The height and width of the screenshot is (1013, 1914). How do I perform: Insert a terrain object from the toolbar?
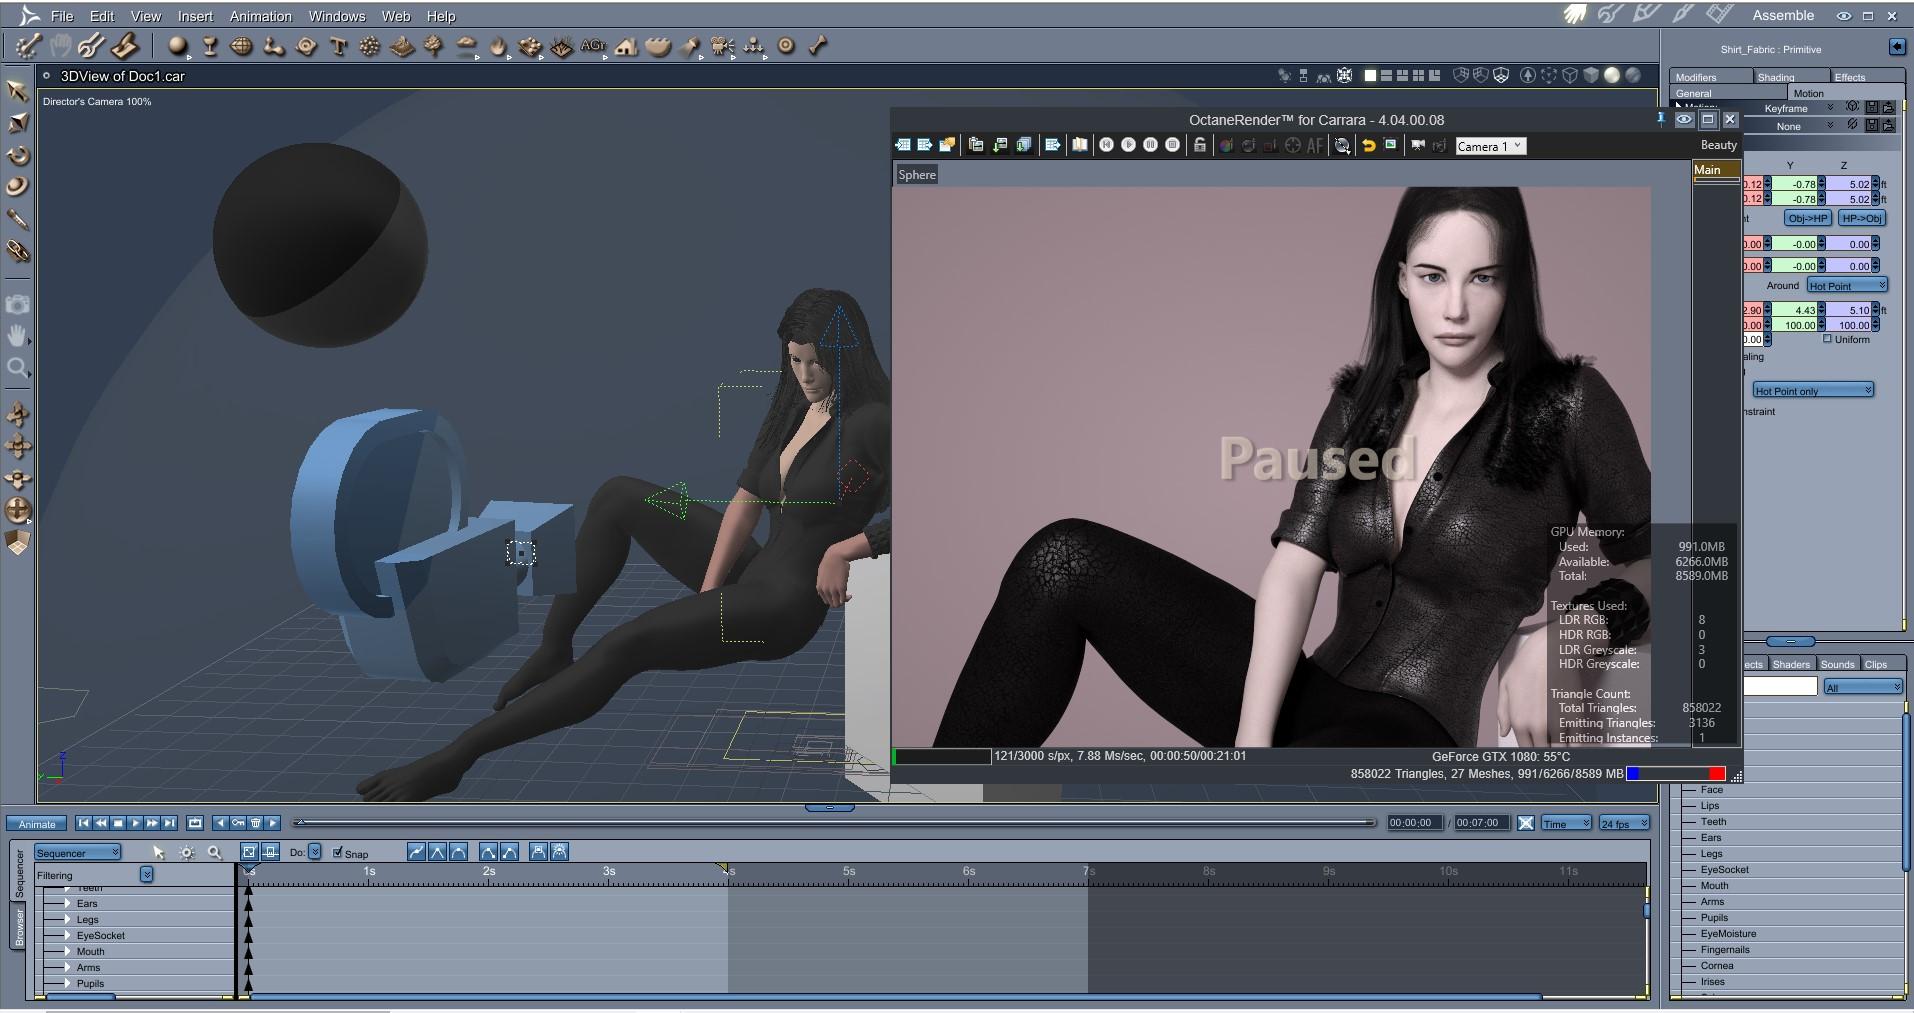[x=402, y=46]
